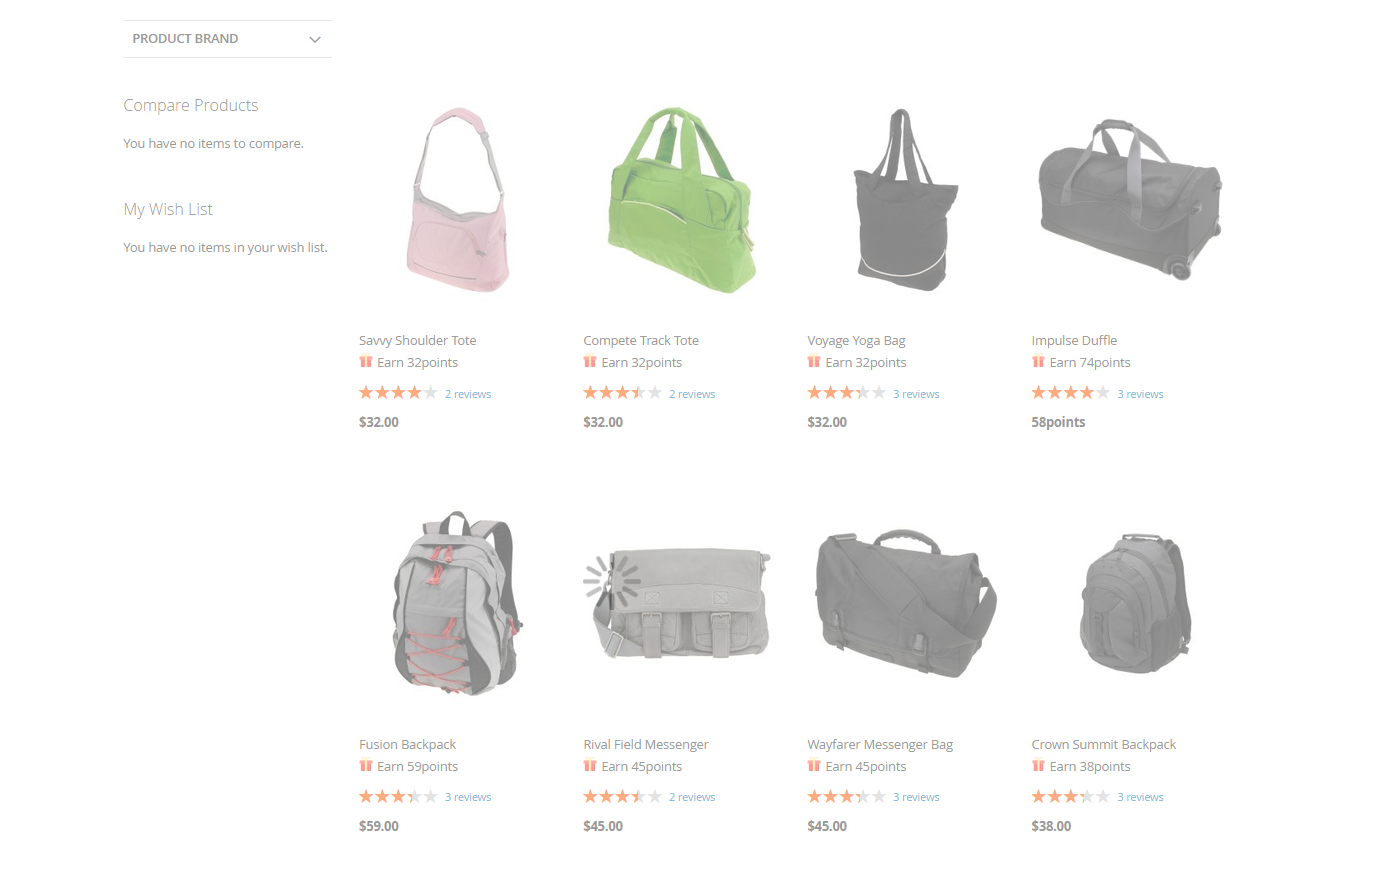Open the Fusion Backpack product link
The height and width of the screenshot is (883, 1386).
[407, 744]
